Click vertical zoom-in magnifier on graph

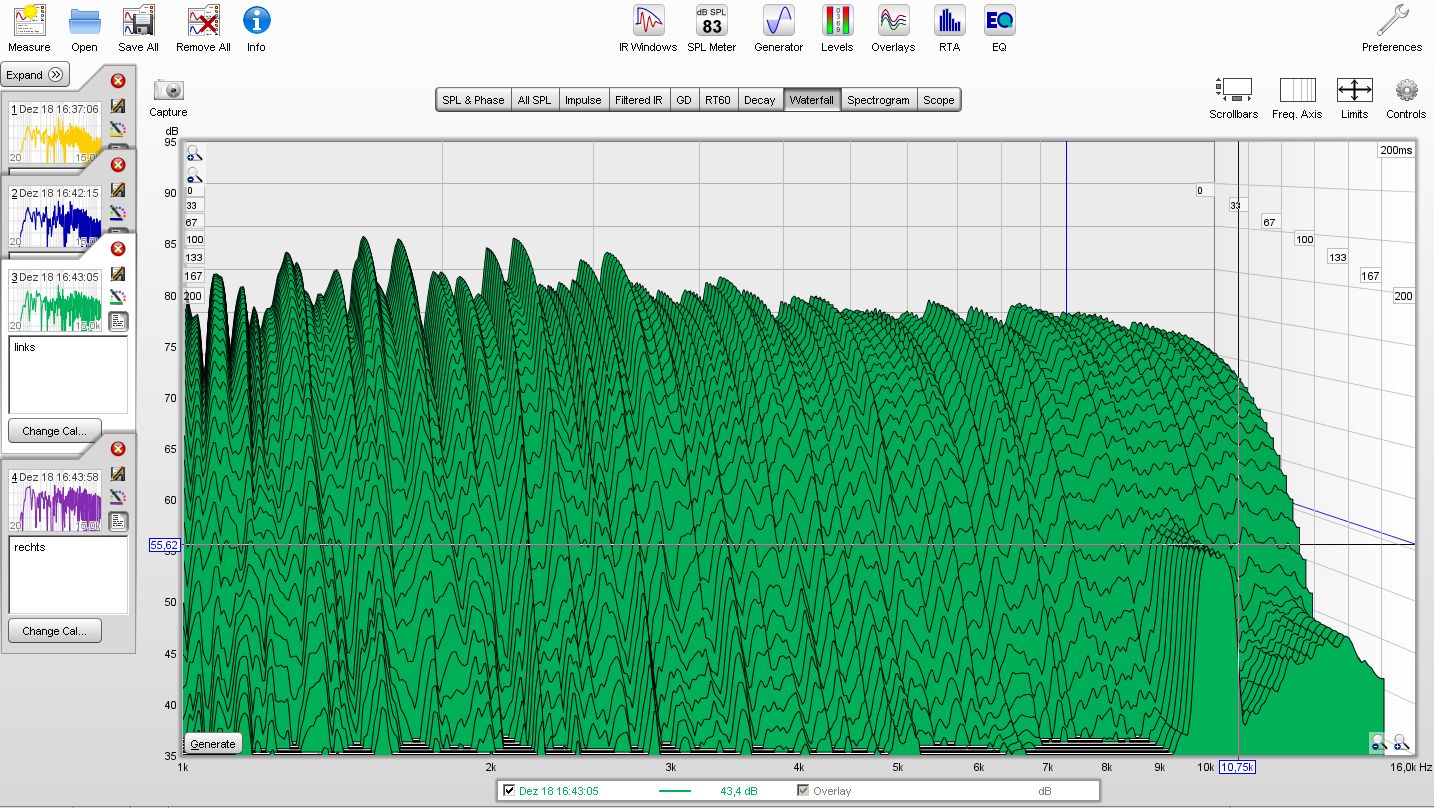(x=193, y=153)
